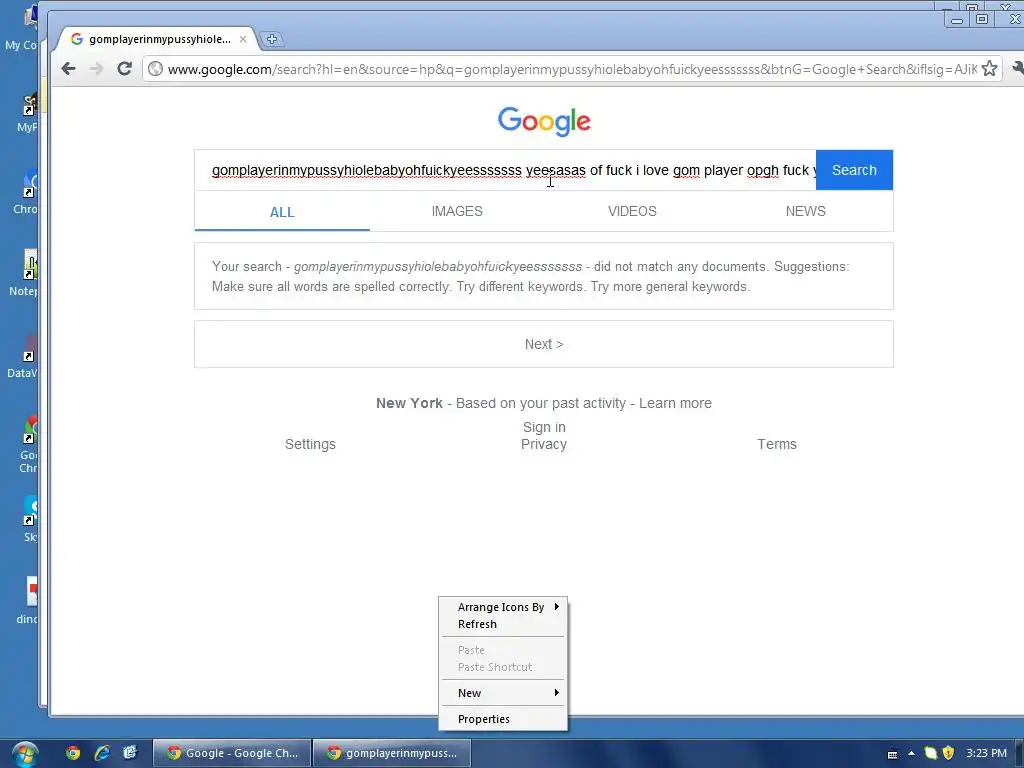Launch Chrome from quick launch bar
The image size is (1024, 768).
(x=72, y=753)
